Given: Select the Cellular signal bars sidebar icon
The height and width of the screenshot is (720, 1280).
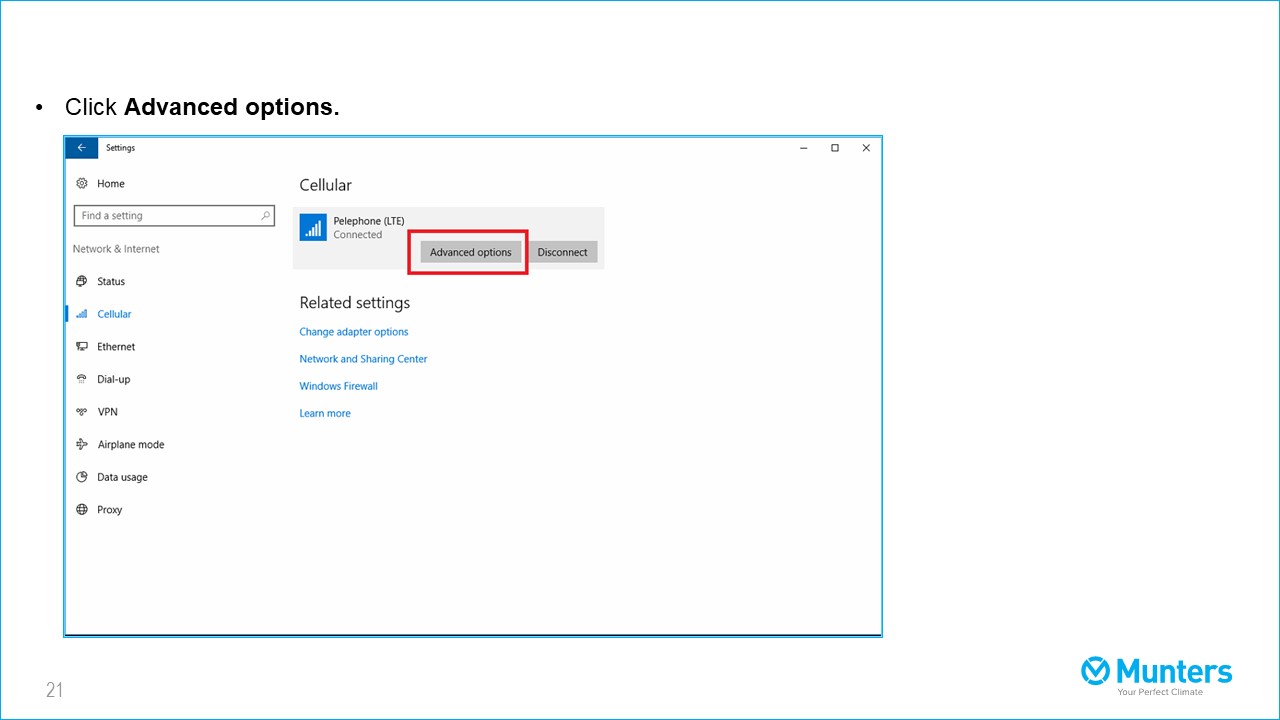Looking at the screenshot, I should click(82, 314).
